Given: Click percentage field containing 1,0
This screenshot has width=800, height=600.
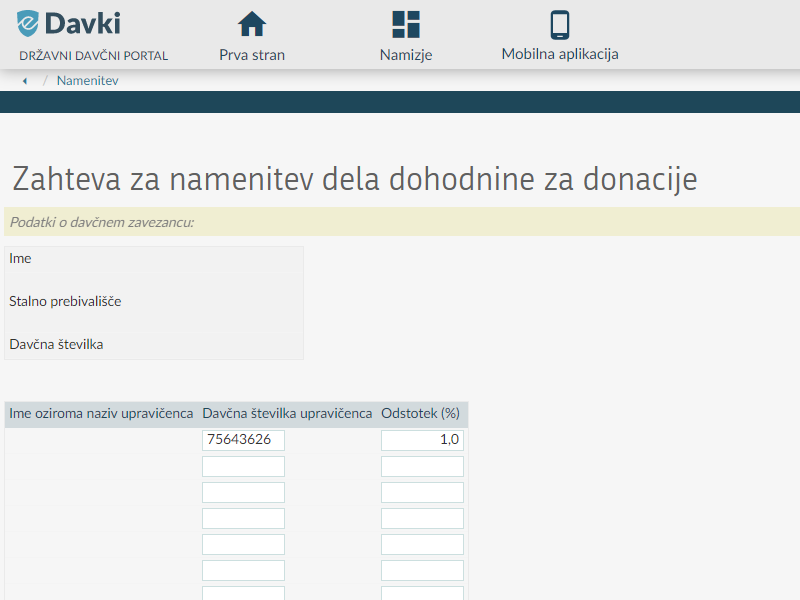Looking at the screenshot, I should [422, 440].
